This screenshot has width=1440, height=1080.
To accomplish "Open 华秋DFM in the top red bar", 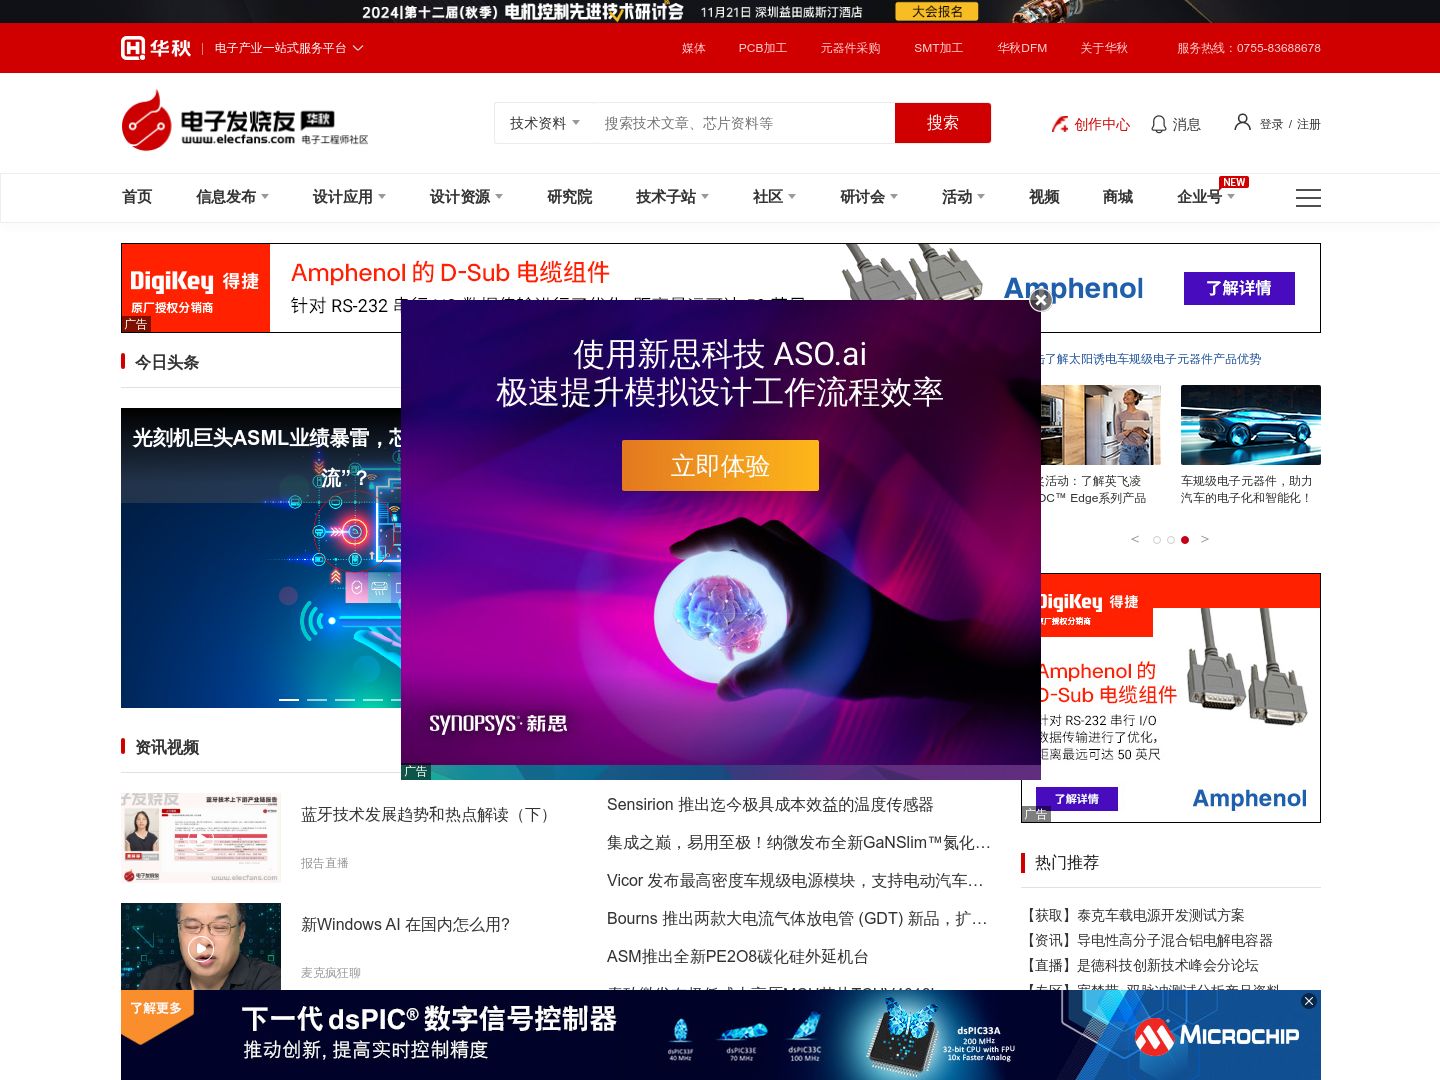I will click(x=1022, y=48).
